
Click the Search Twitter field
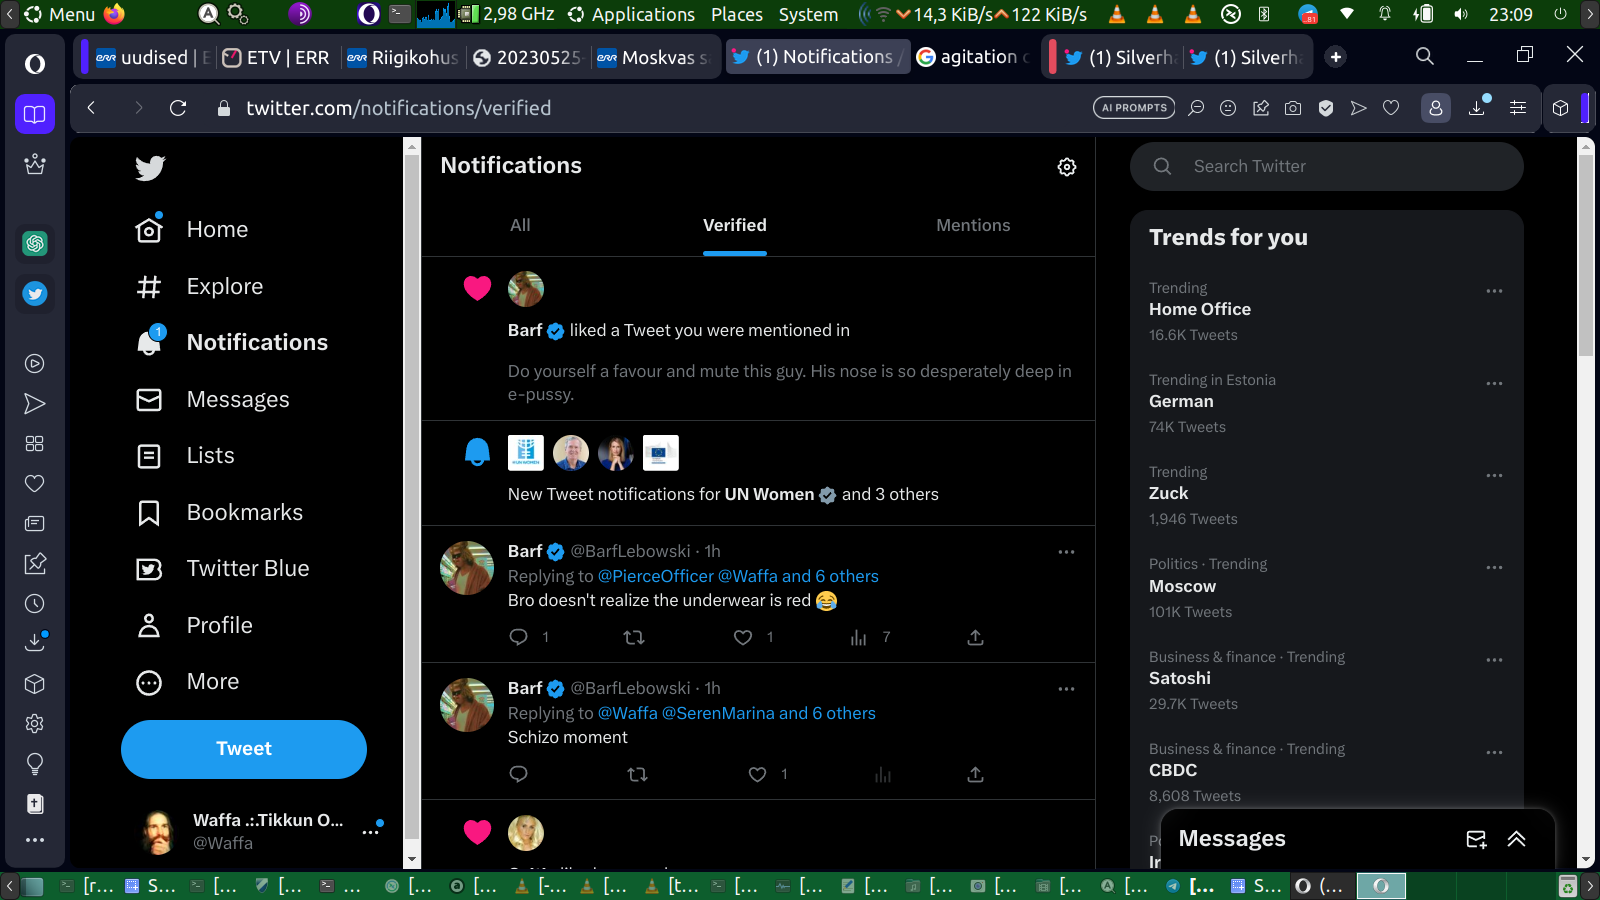pos(1327,166)
